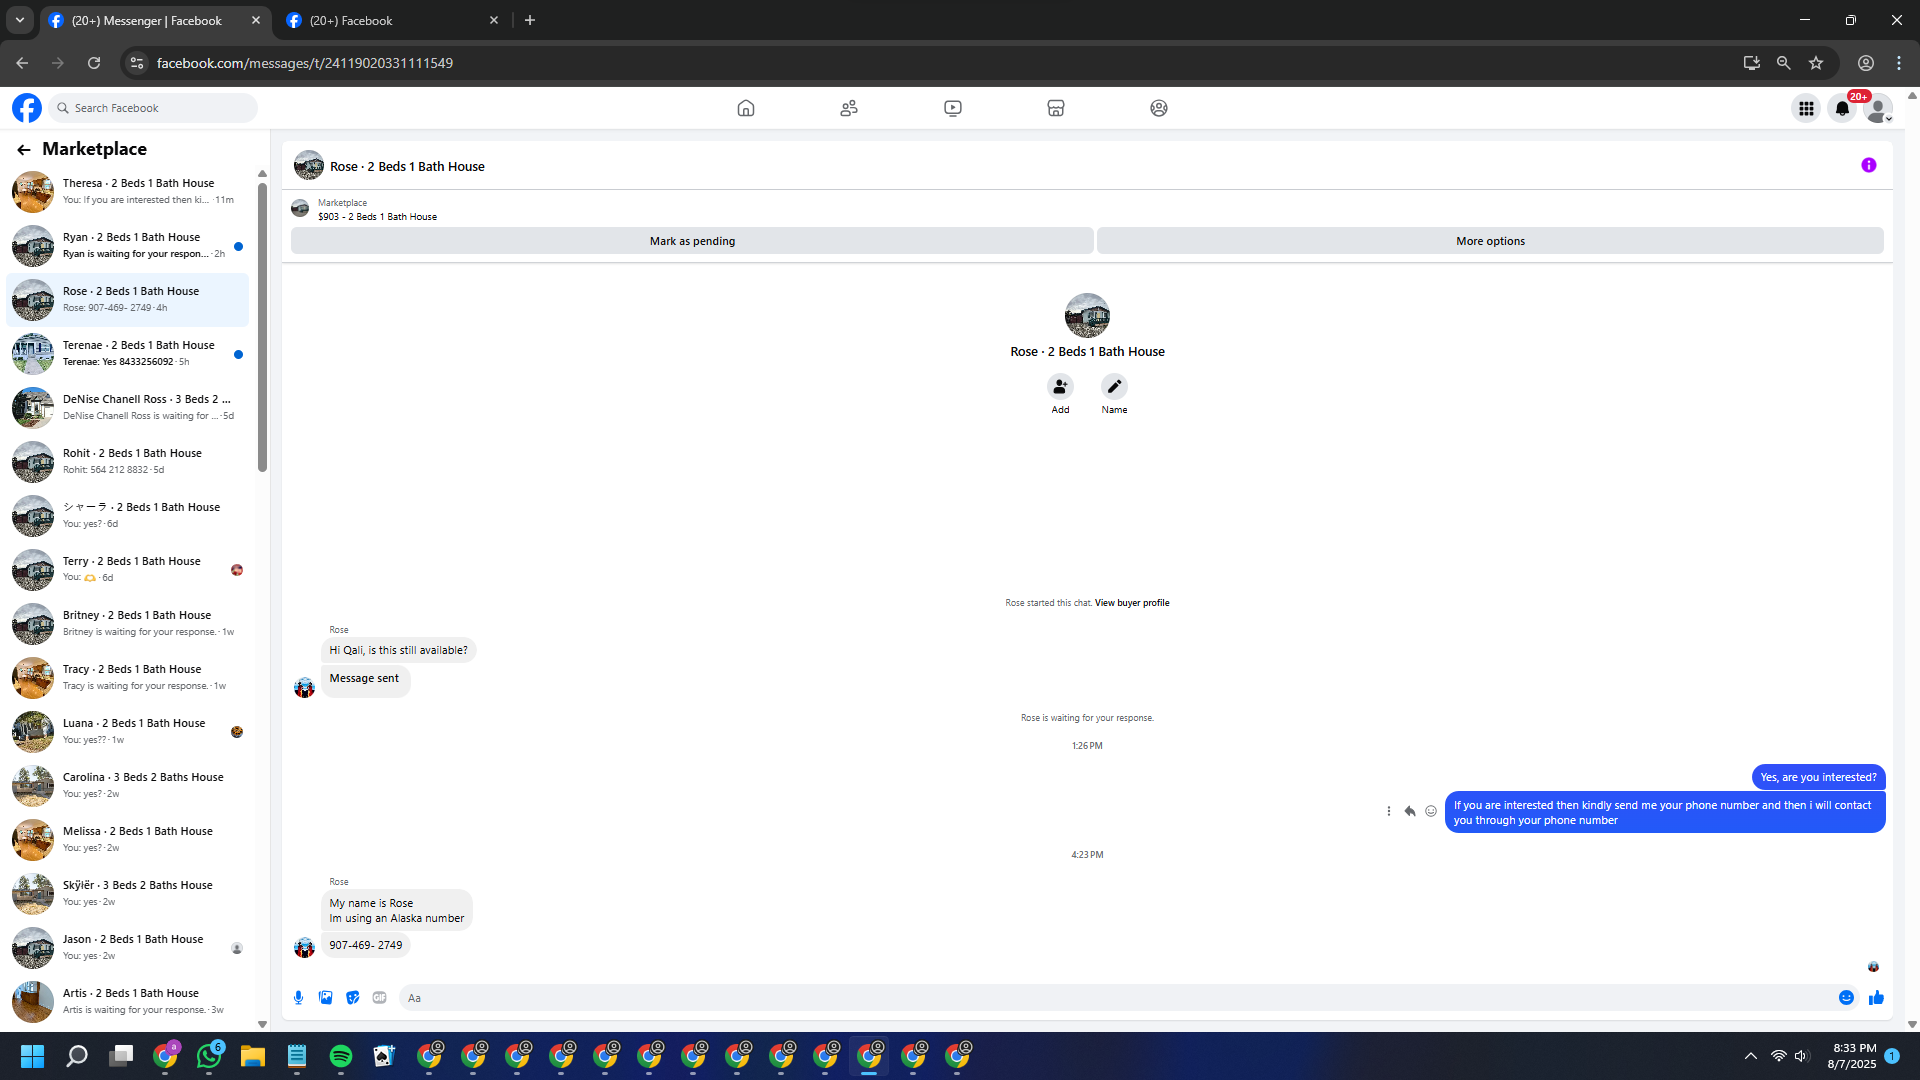Open Spotify from the taskbar

(x=340, y=1056)
